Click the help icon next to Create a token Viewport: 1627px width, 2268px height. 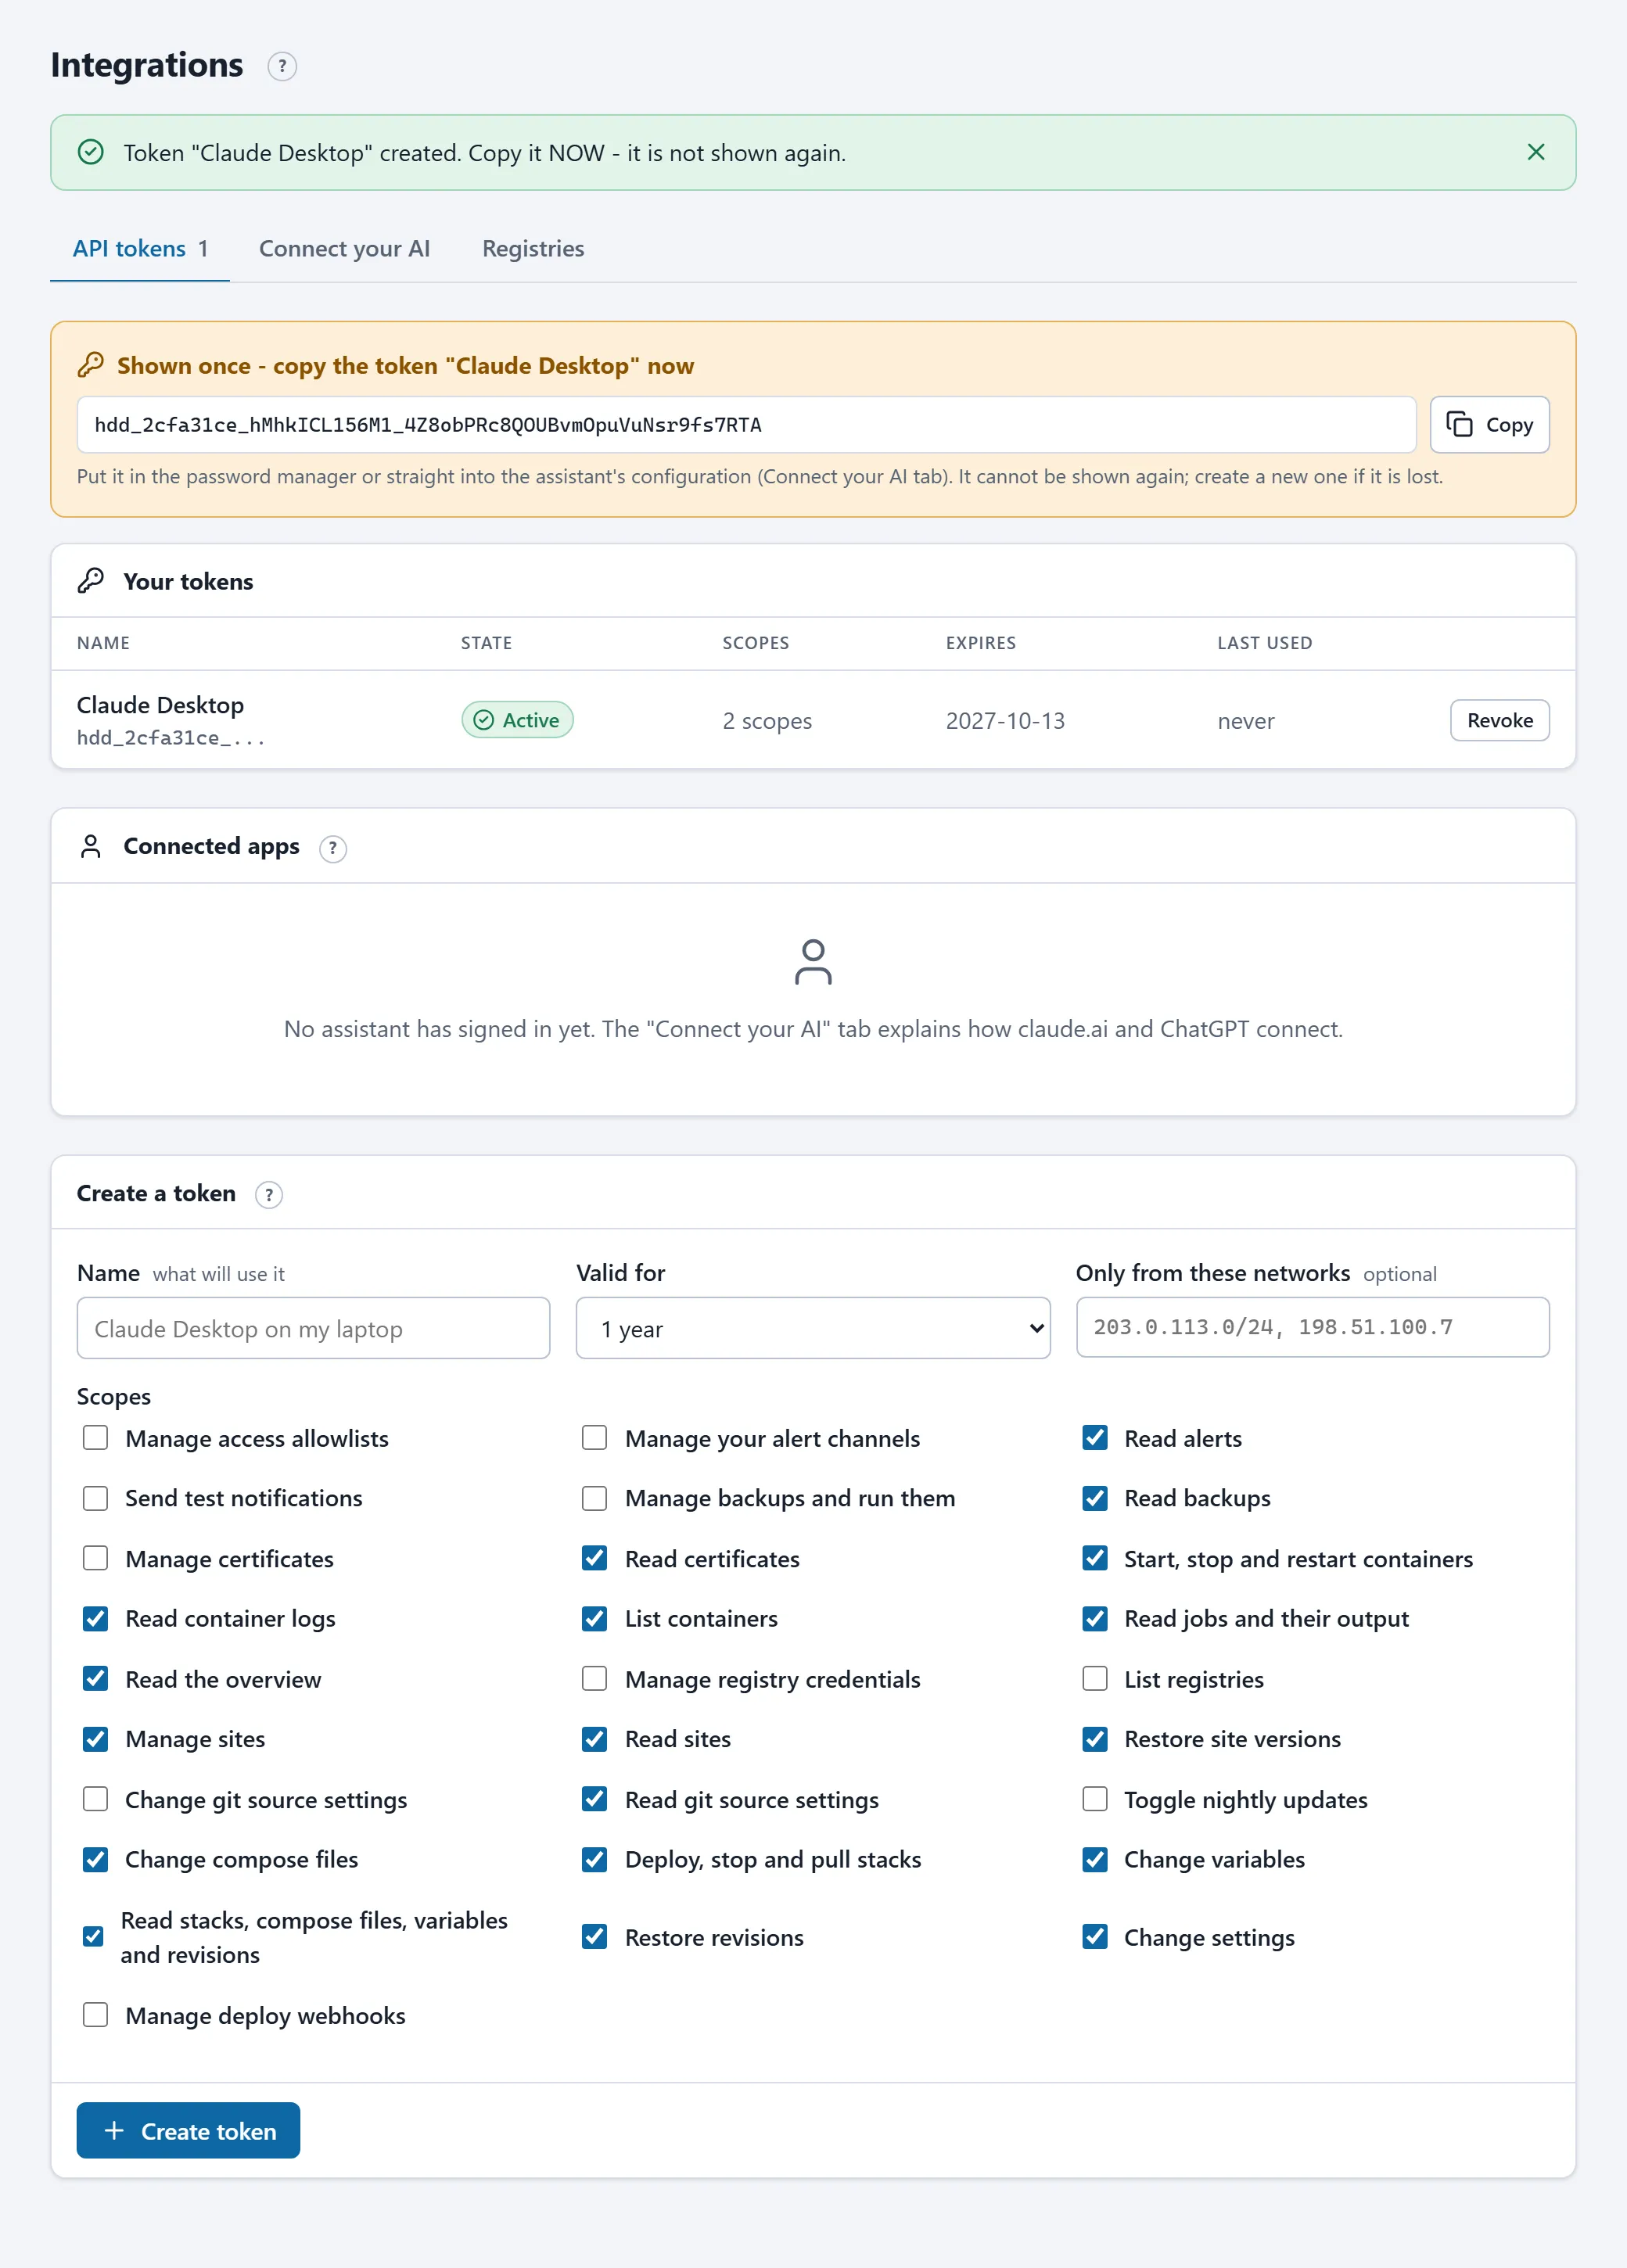269,1195
